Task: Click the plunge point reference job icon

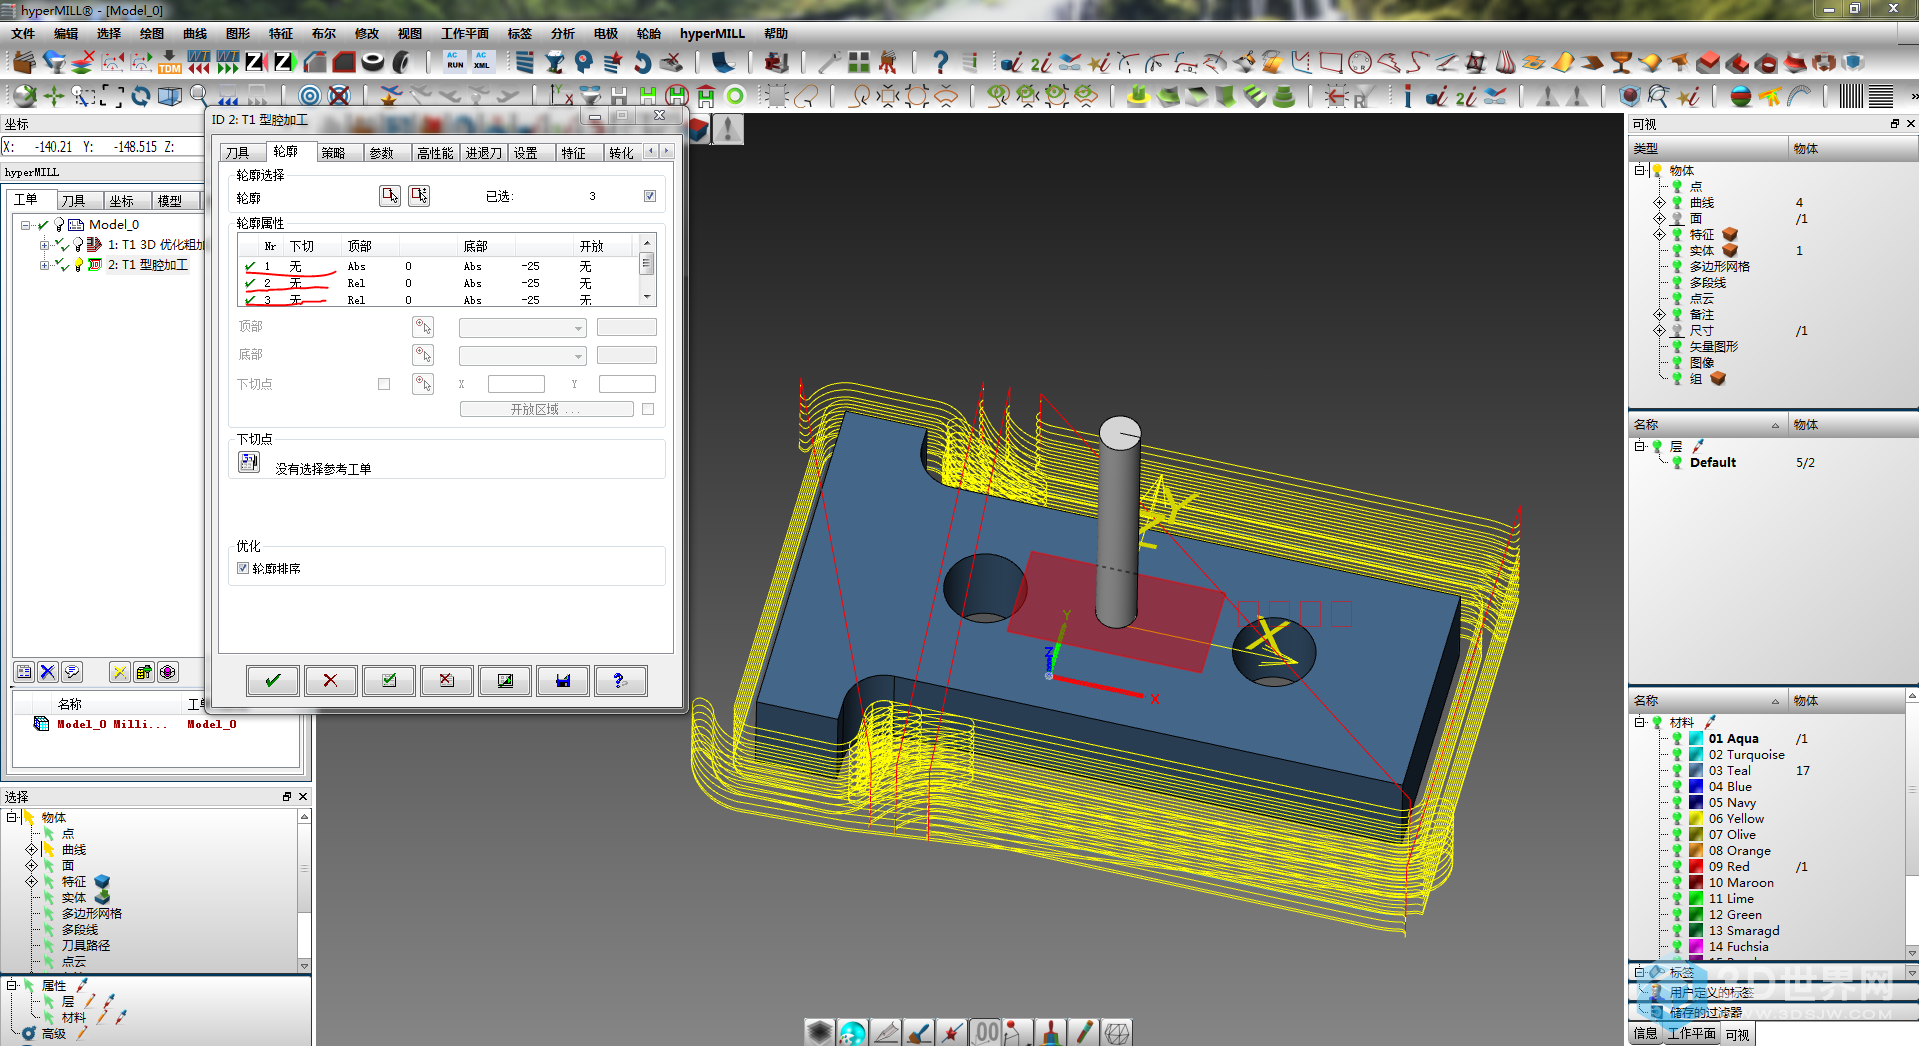Action: 249,462
